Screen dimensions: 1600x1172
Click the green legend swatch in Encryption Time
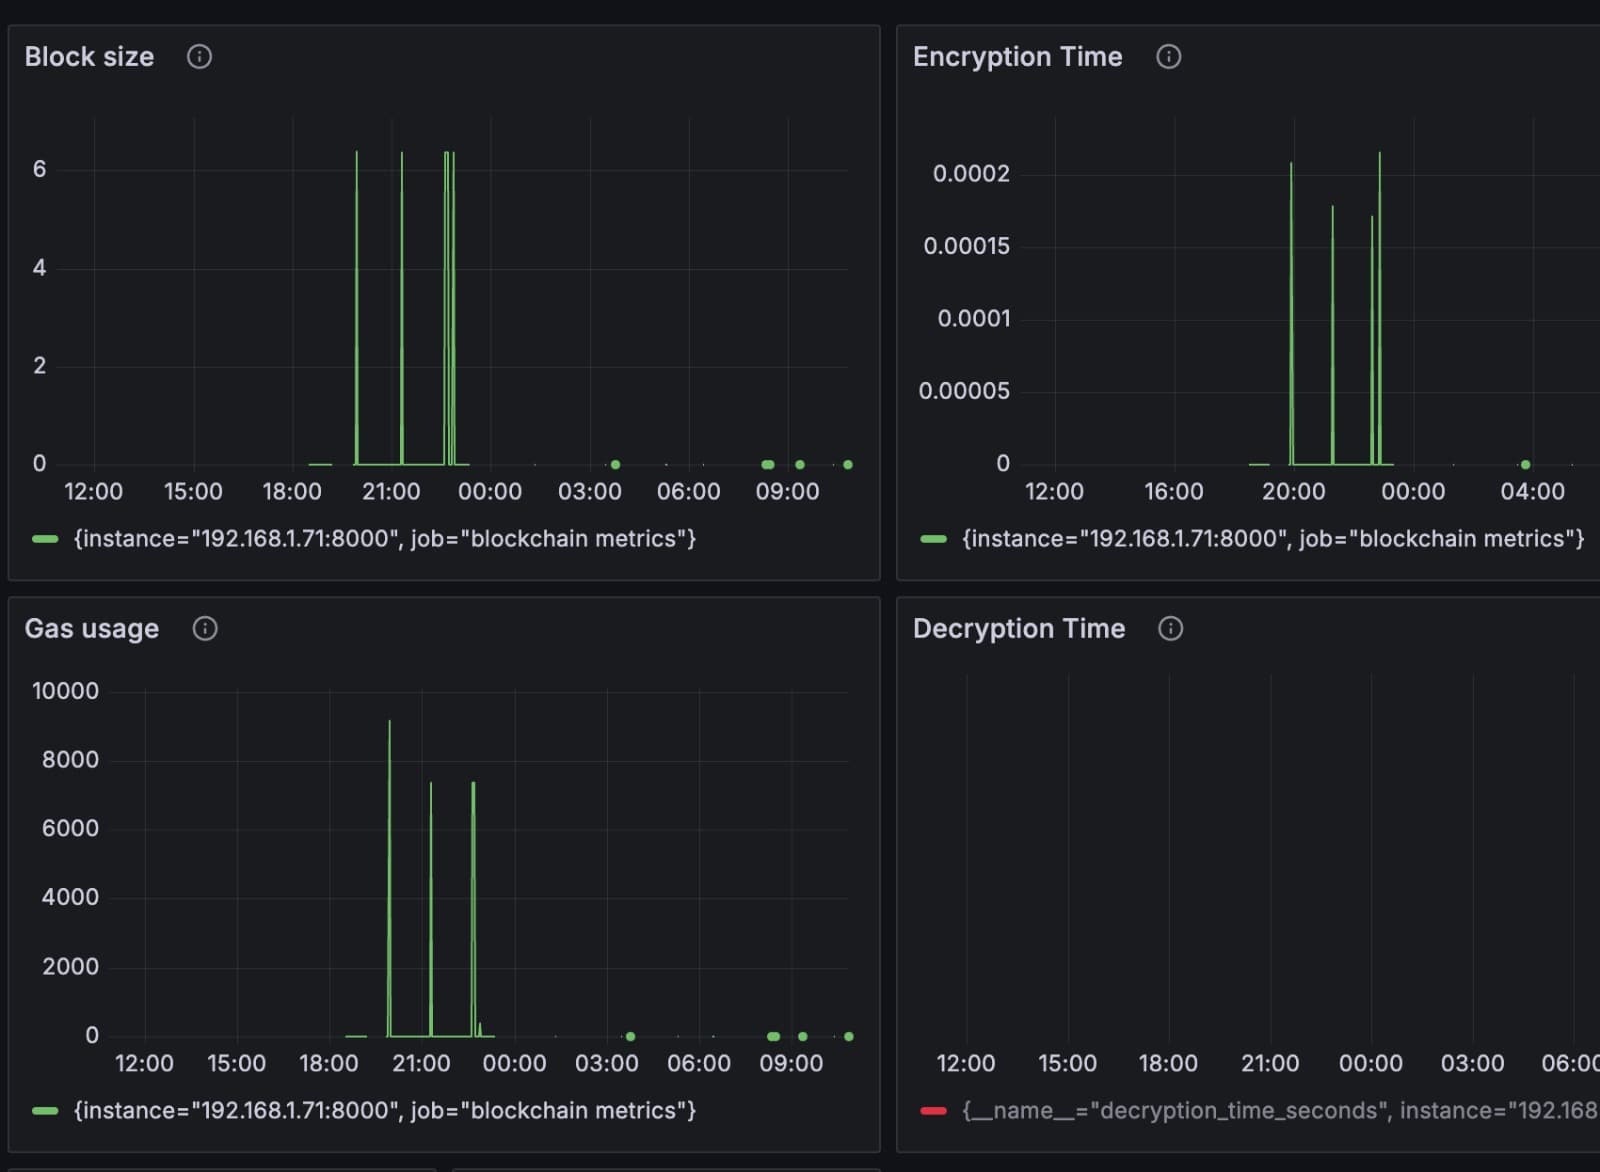click(933, 539)
